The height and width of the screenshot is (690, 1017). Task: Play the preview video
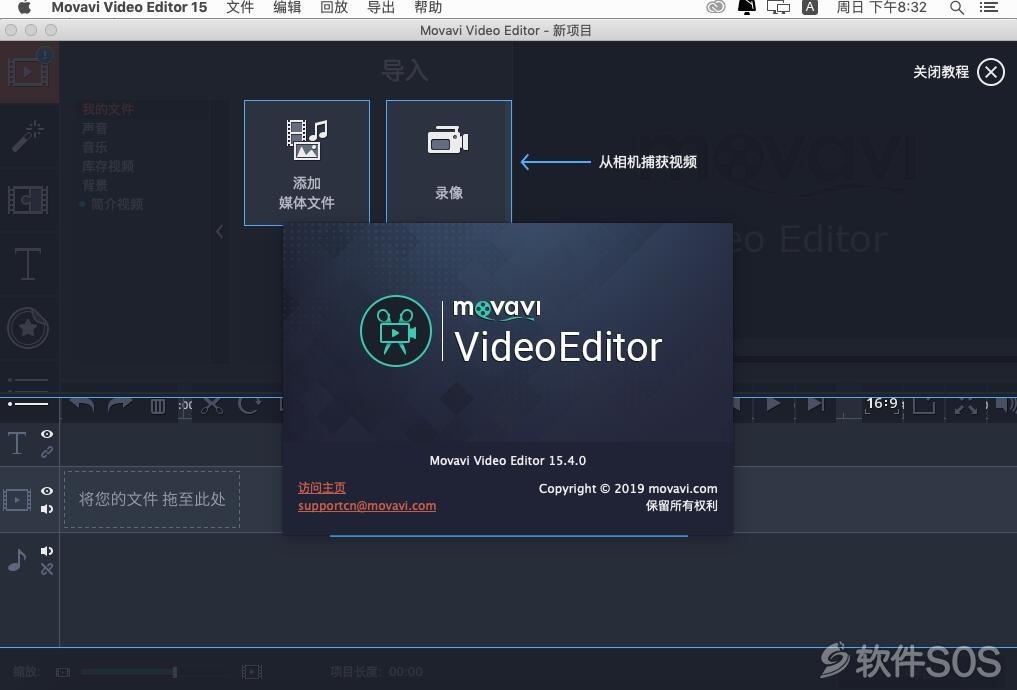[x=773, y=405]
